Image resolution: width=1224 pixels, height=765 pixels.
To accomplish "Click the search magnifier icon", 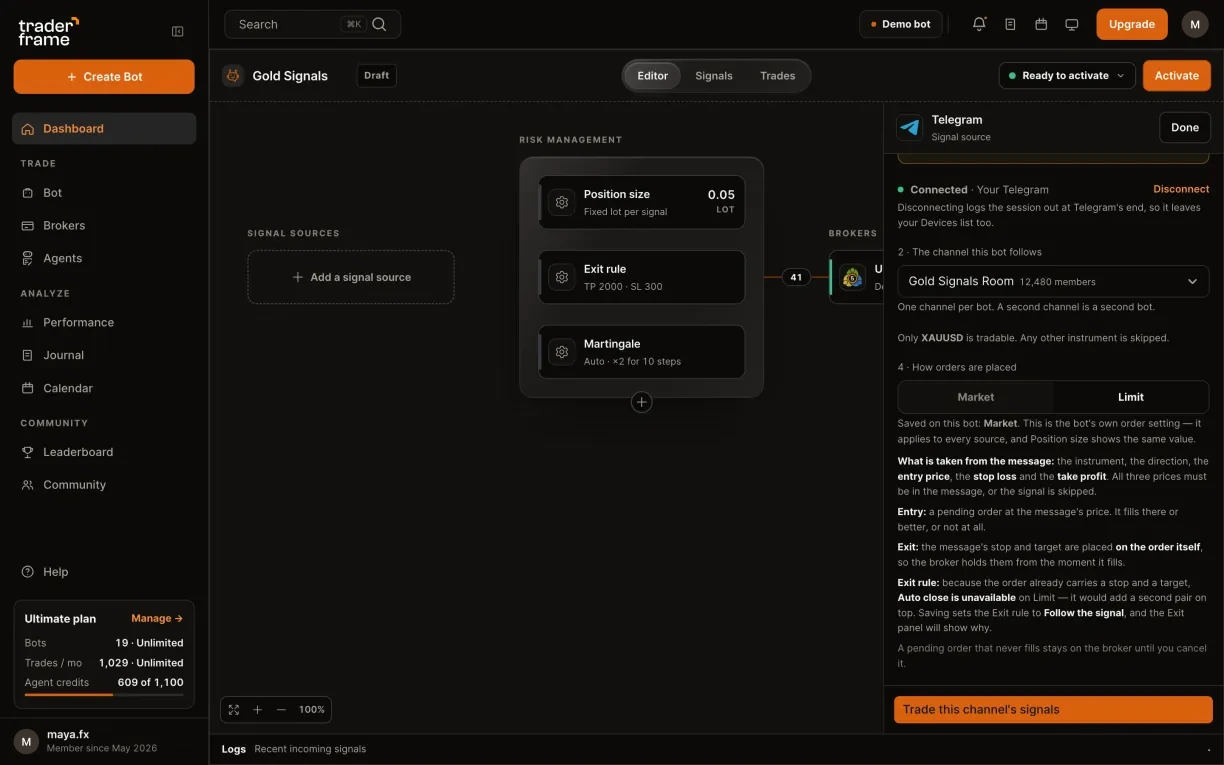I will click(x=379, y=24).
